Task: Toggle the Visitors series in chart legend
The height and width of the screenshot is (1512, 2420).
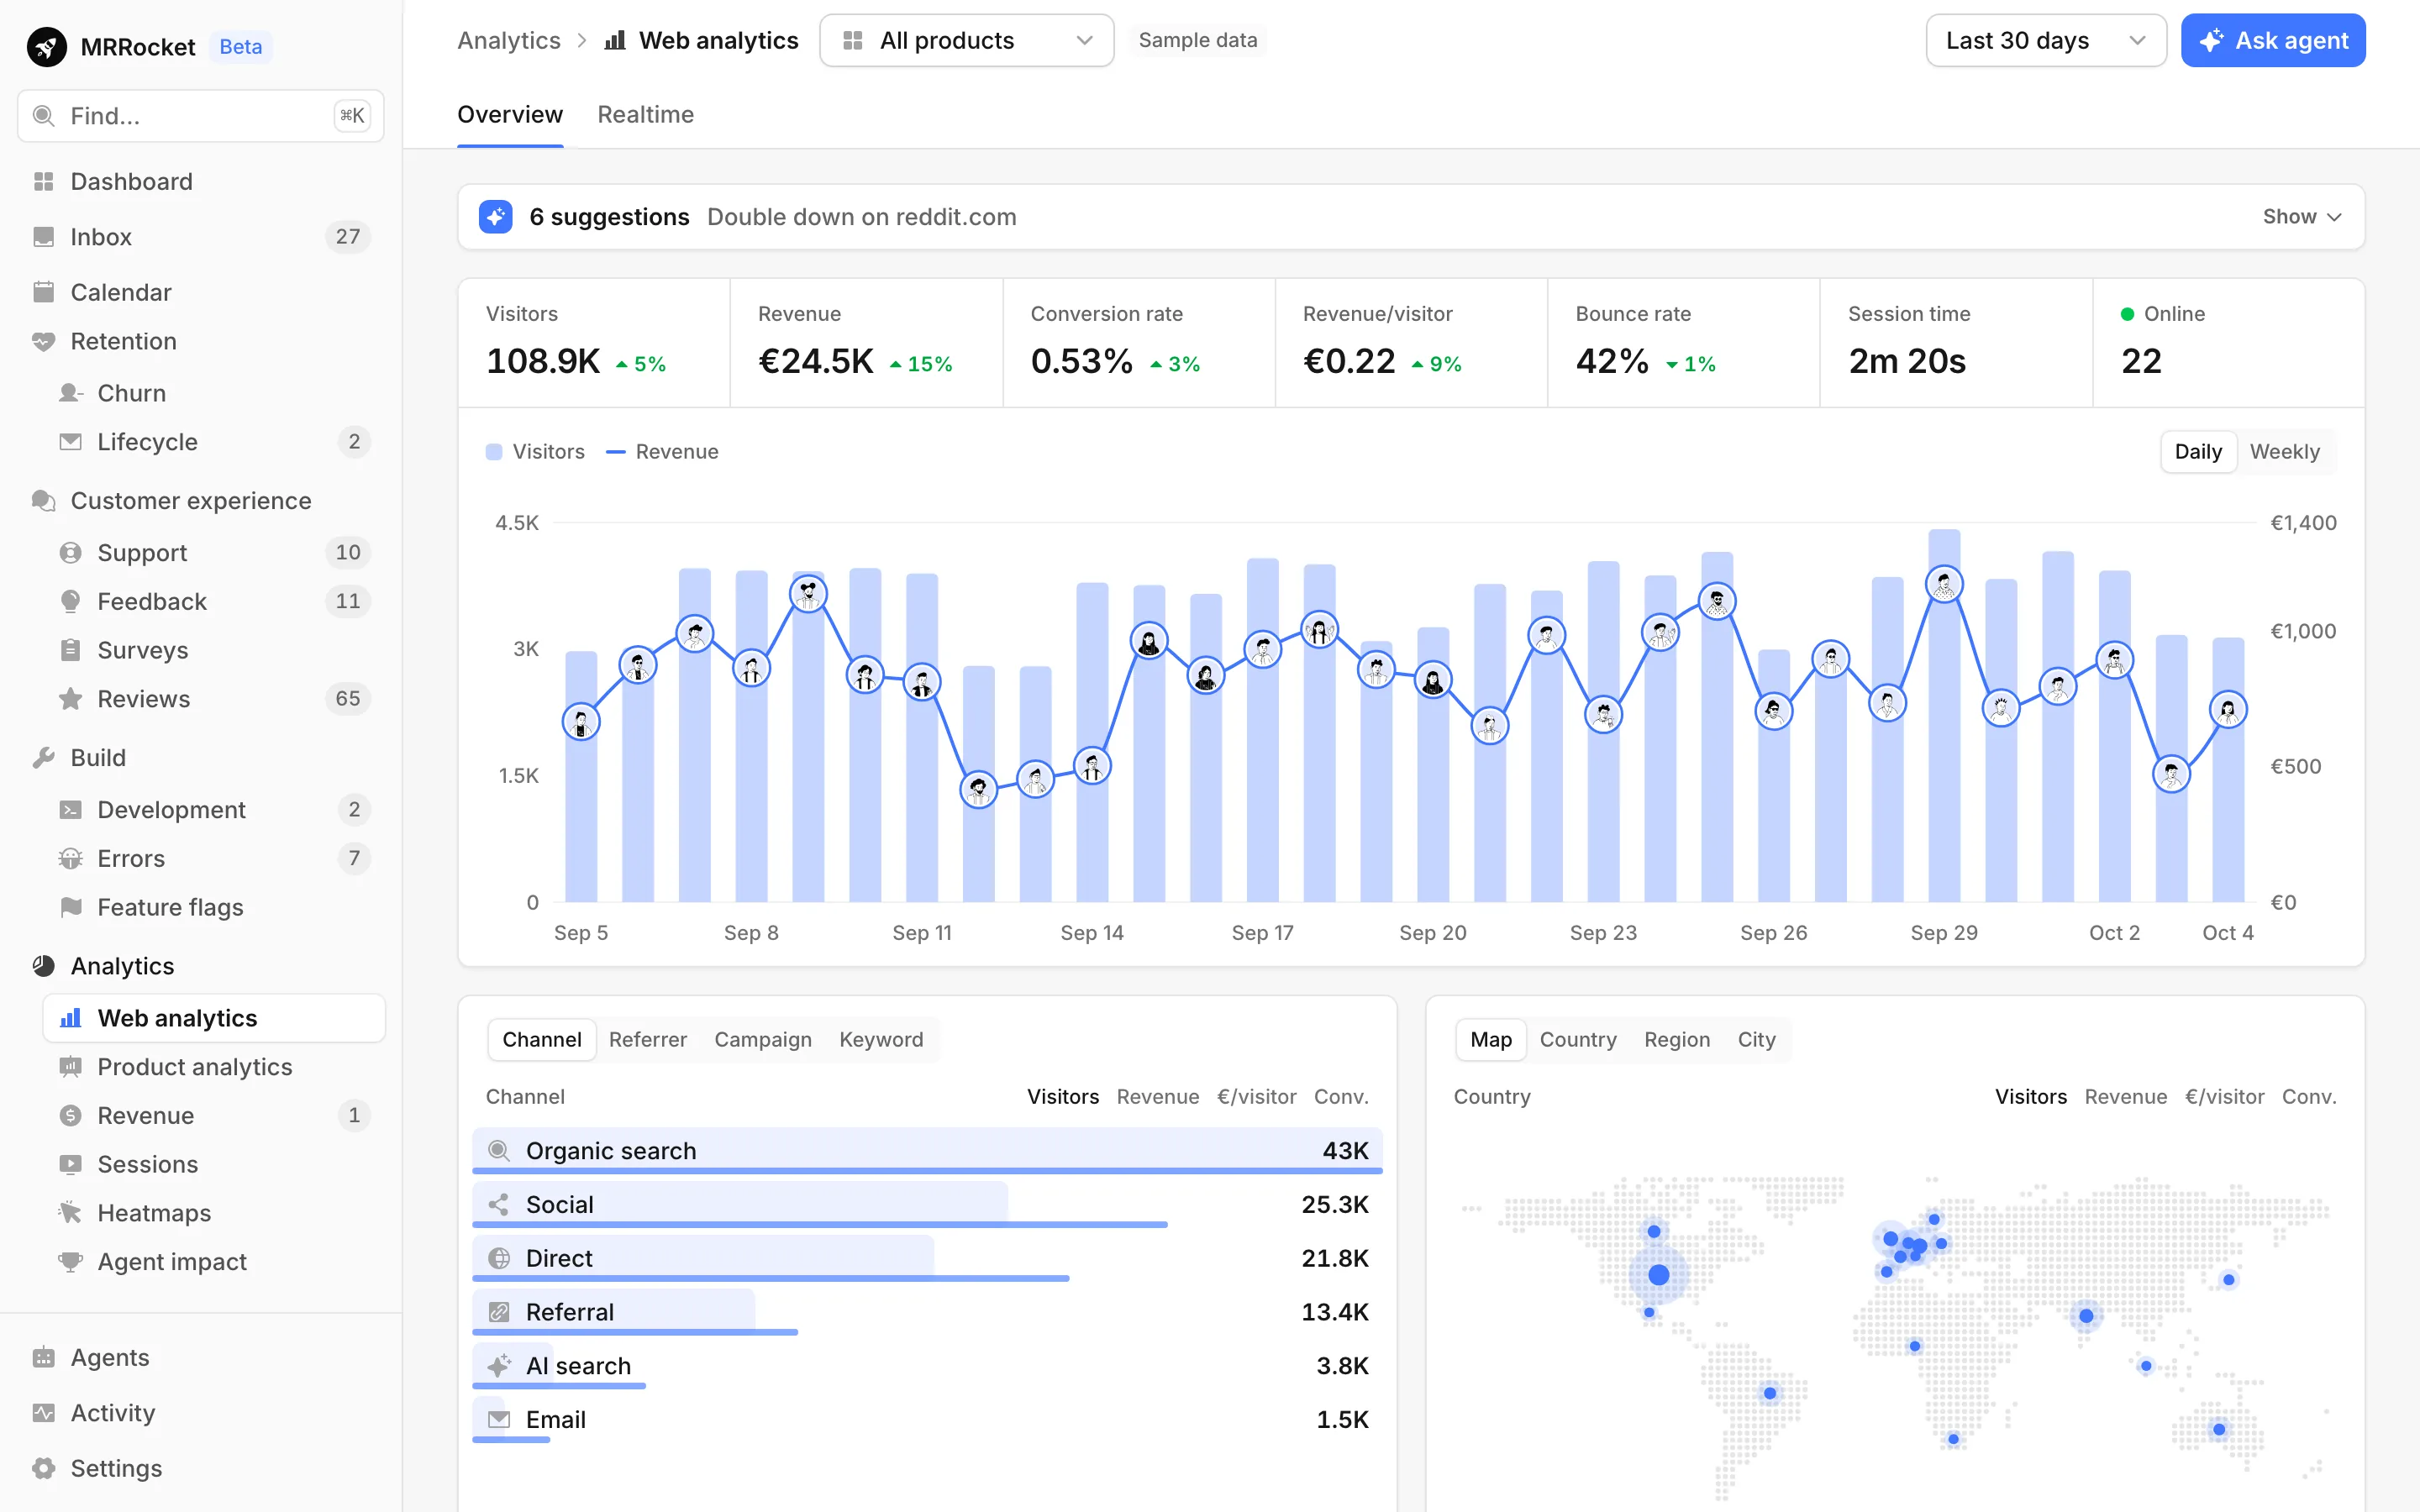Action: (535, 452)
